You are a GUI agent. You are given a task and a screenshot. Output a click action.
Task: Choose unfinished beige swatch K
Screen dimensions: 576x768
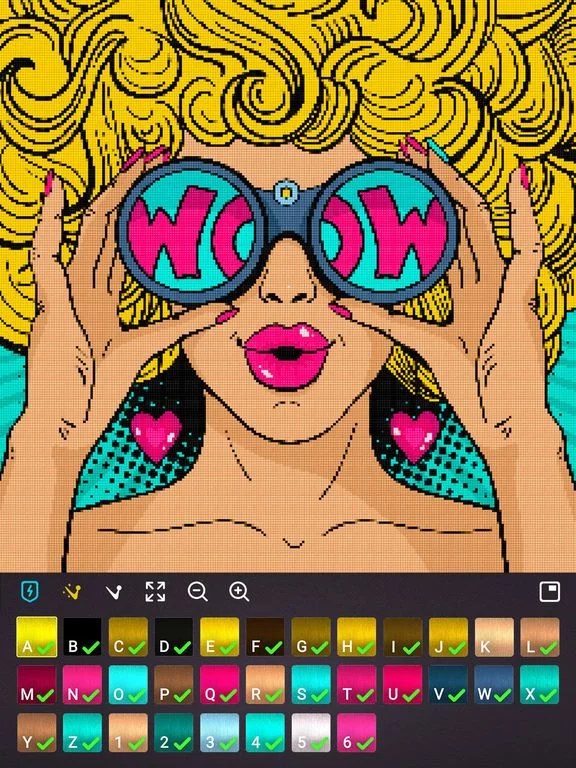[x=494, y=637]
